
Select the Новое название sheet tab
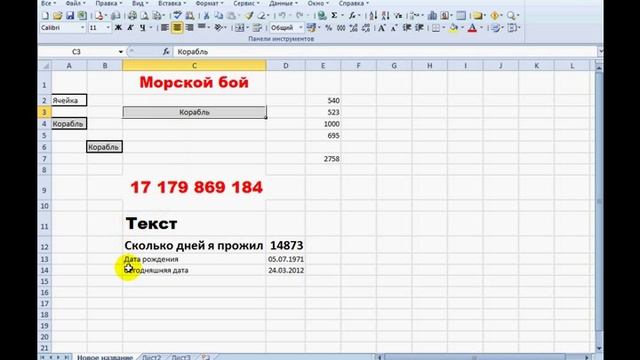[x=105, y=357]
